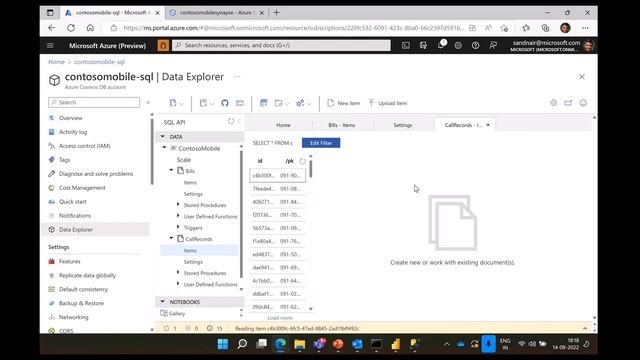The height and width of the screenshot is (360, 640).
Task: Open Replicate data globally
Action: [87, 276]
